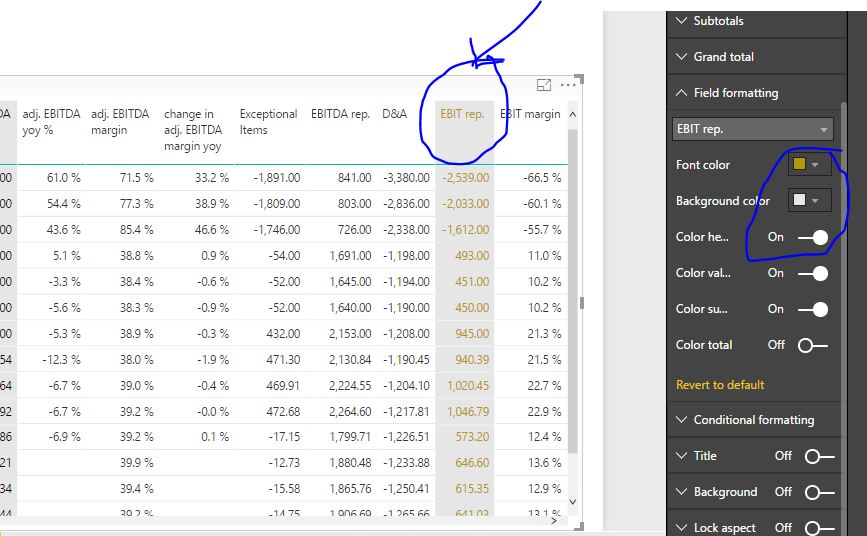
Task: Click the horizontal scroll right arrow
Action: (x=554, y=521)
